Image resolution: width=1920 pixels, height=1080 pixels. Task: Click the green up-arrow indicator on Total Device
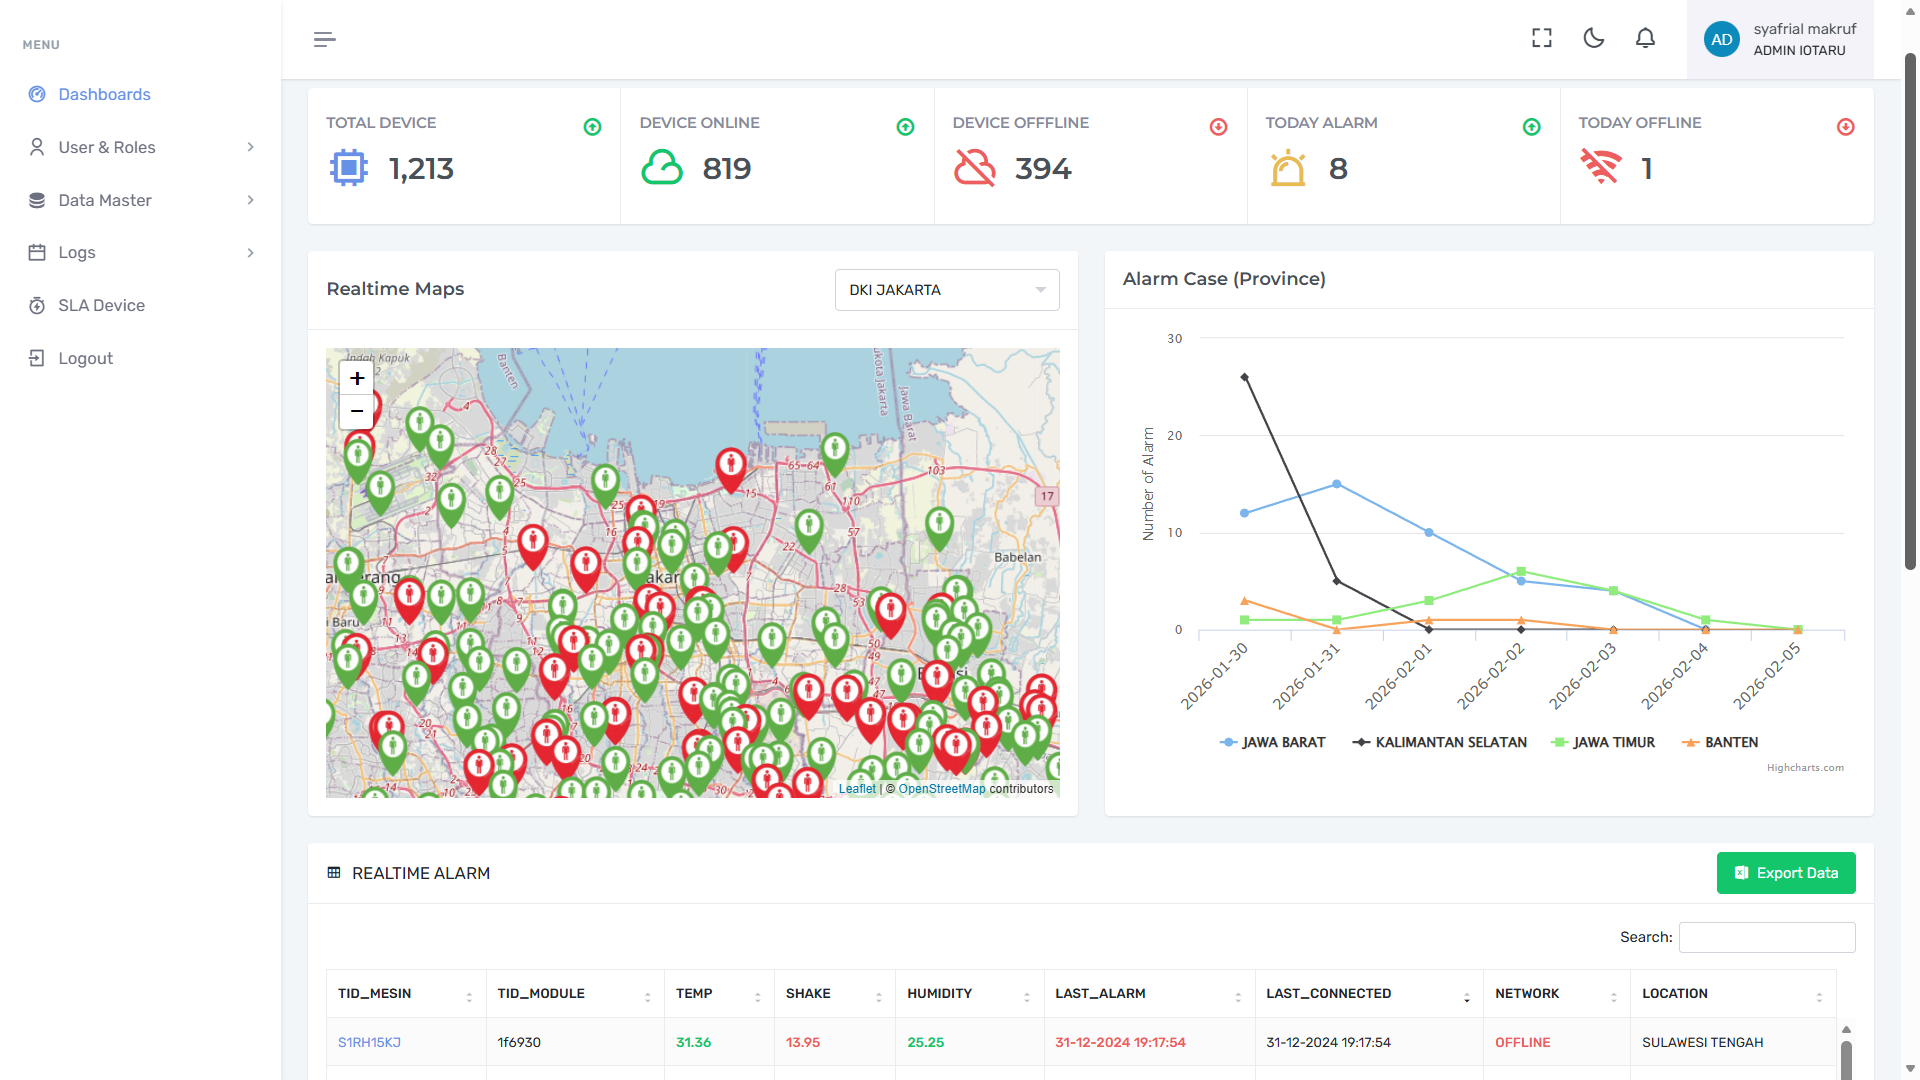tap(592, 127)
